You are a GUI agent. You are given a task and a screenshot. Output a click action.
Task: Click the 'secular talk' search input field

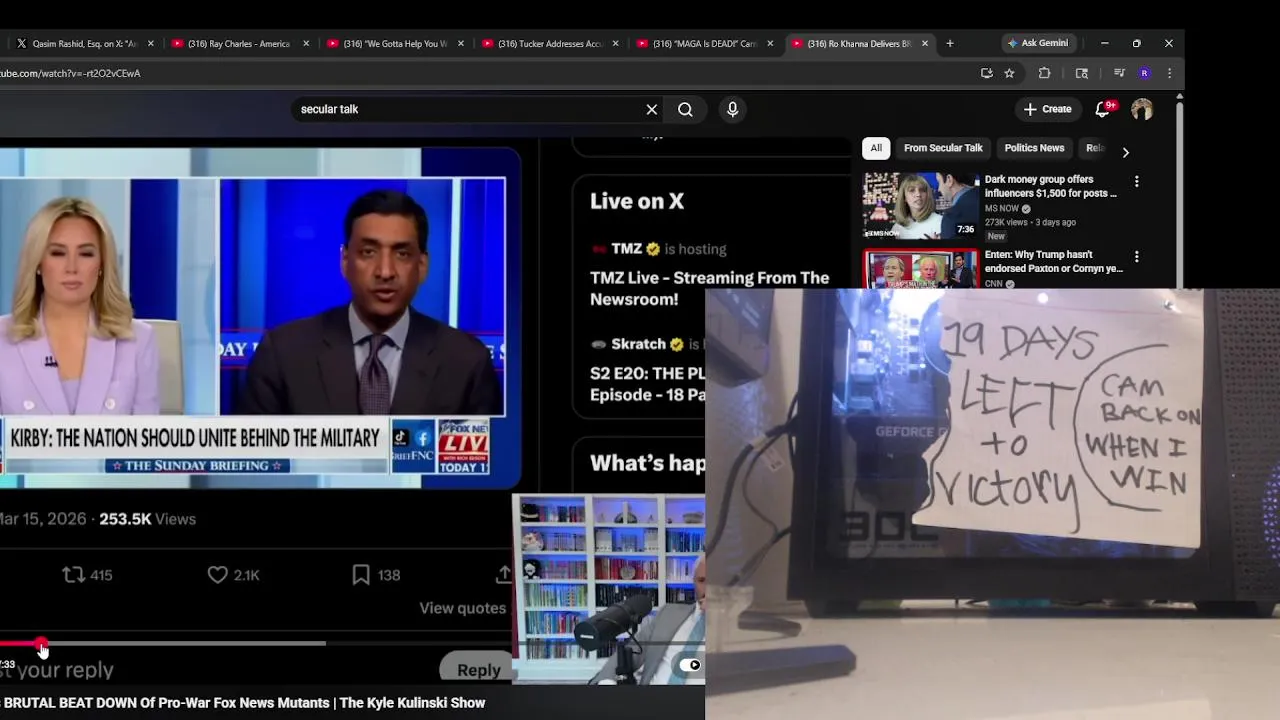(x=470, y=109)
